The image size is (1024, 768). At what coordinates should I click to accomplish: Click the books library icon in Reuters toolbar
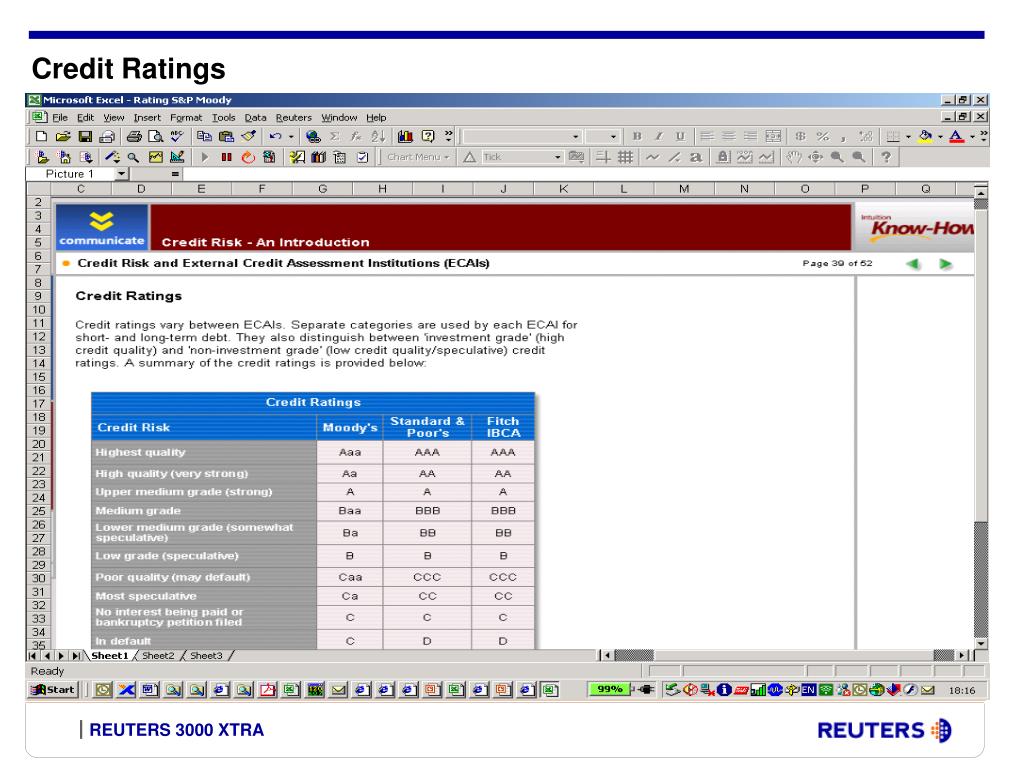point(319,157)
